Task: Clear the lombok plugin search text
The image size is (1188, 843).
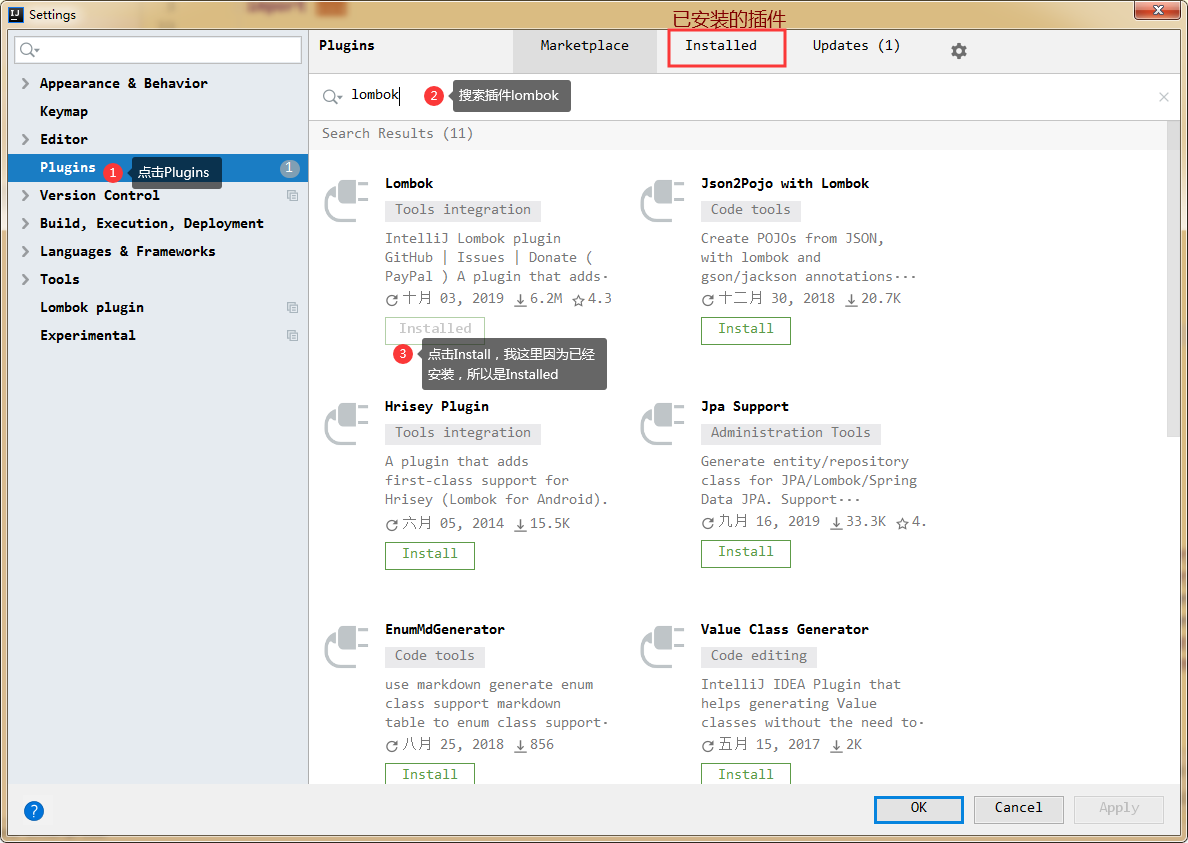Action: (x=1164, y=96)
